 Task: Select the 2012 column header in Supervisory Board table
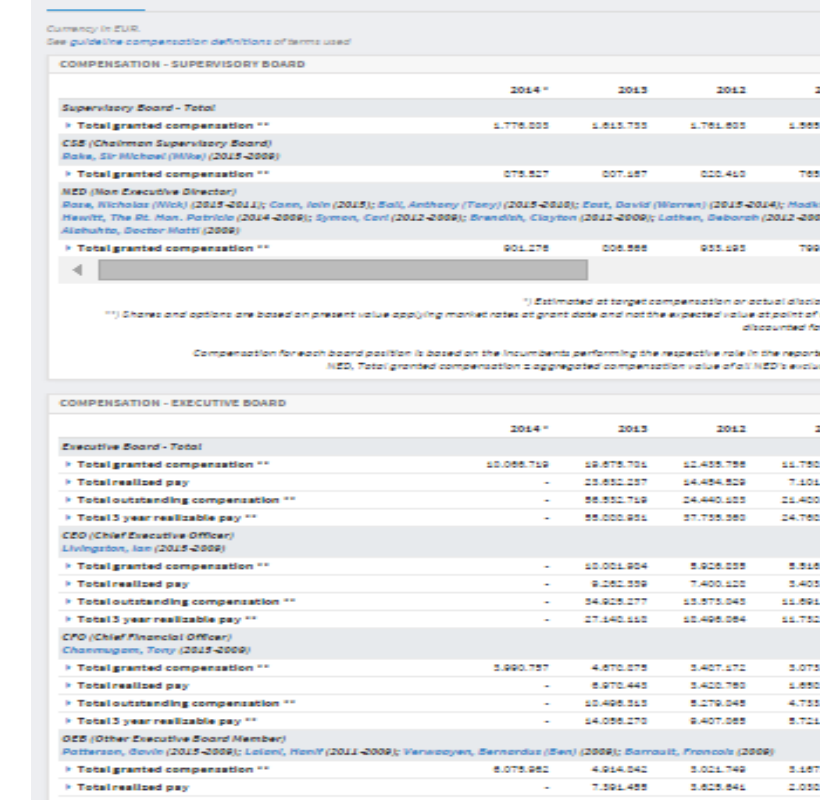[731, 90]
